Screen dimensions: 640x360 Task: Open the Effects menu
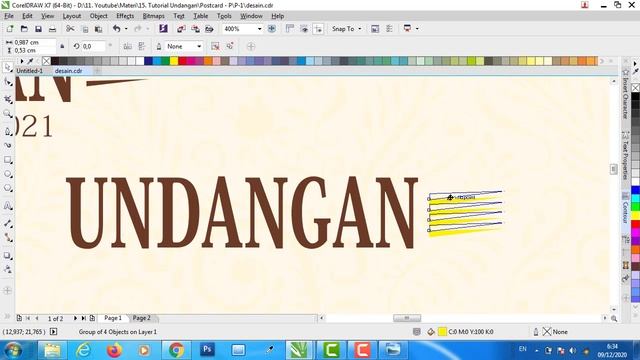pos(125,16)
